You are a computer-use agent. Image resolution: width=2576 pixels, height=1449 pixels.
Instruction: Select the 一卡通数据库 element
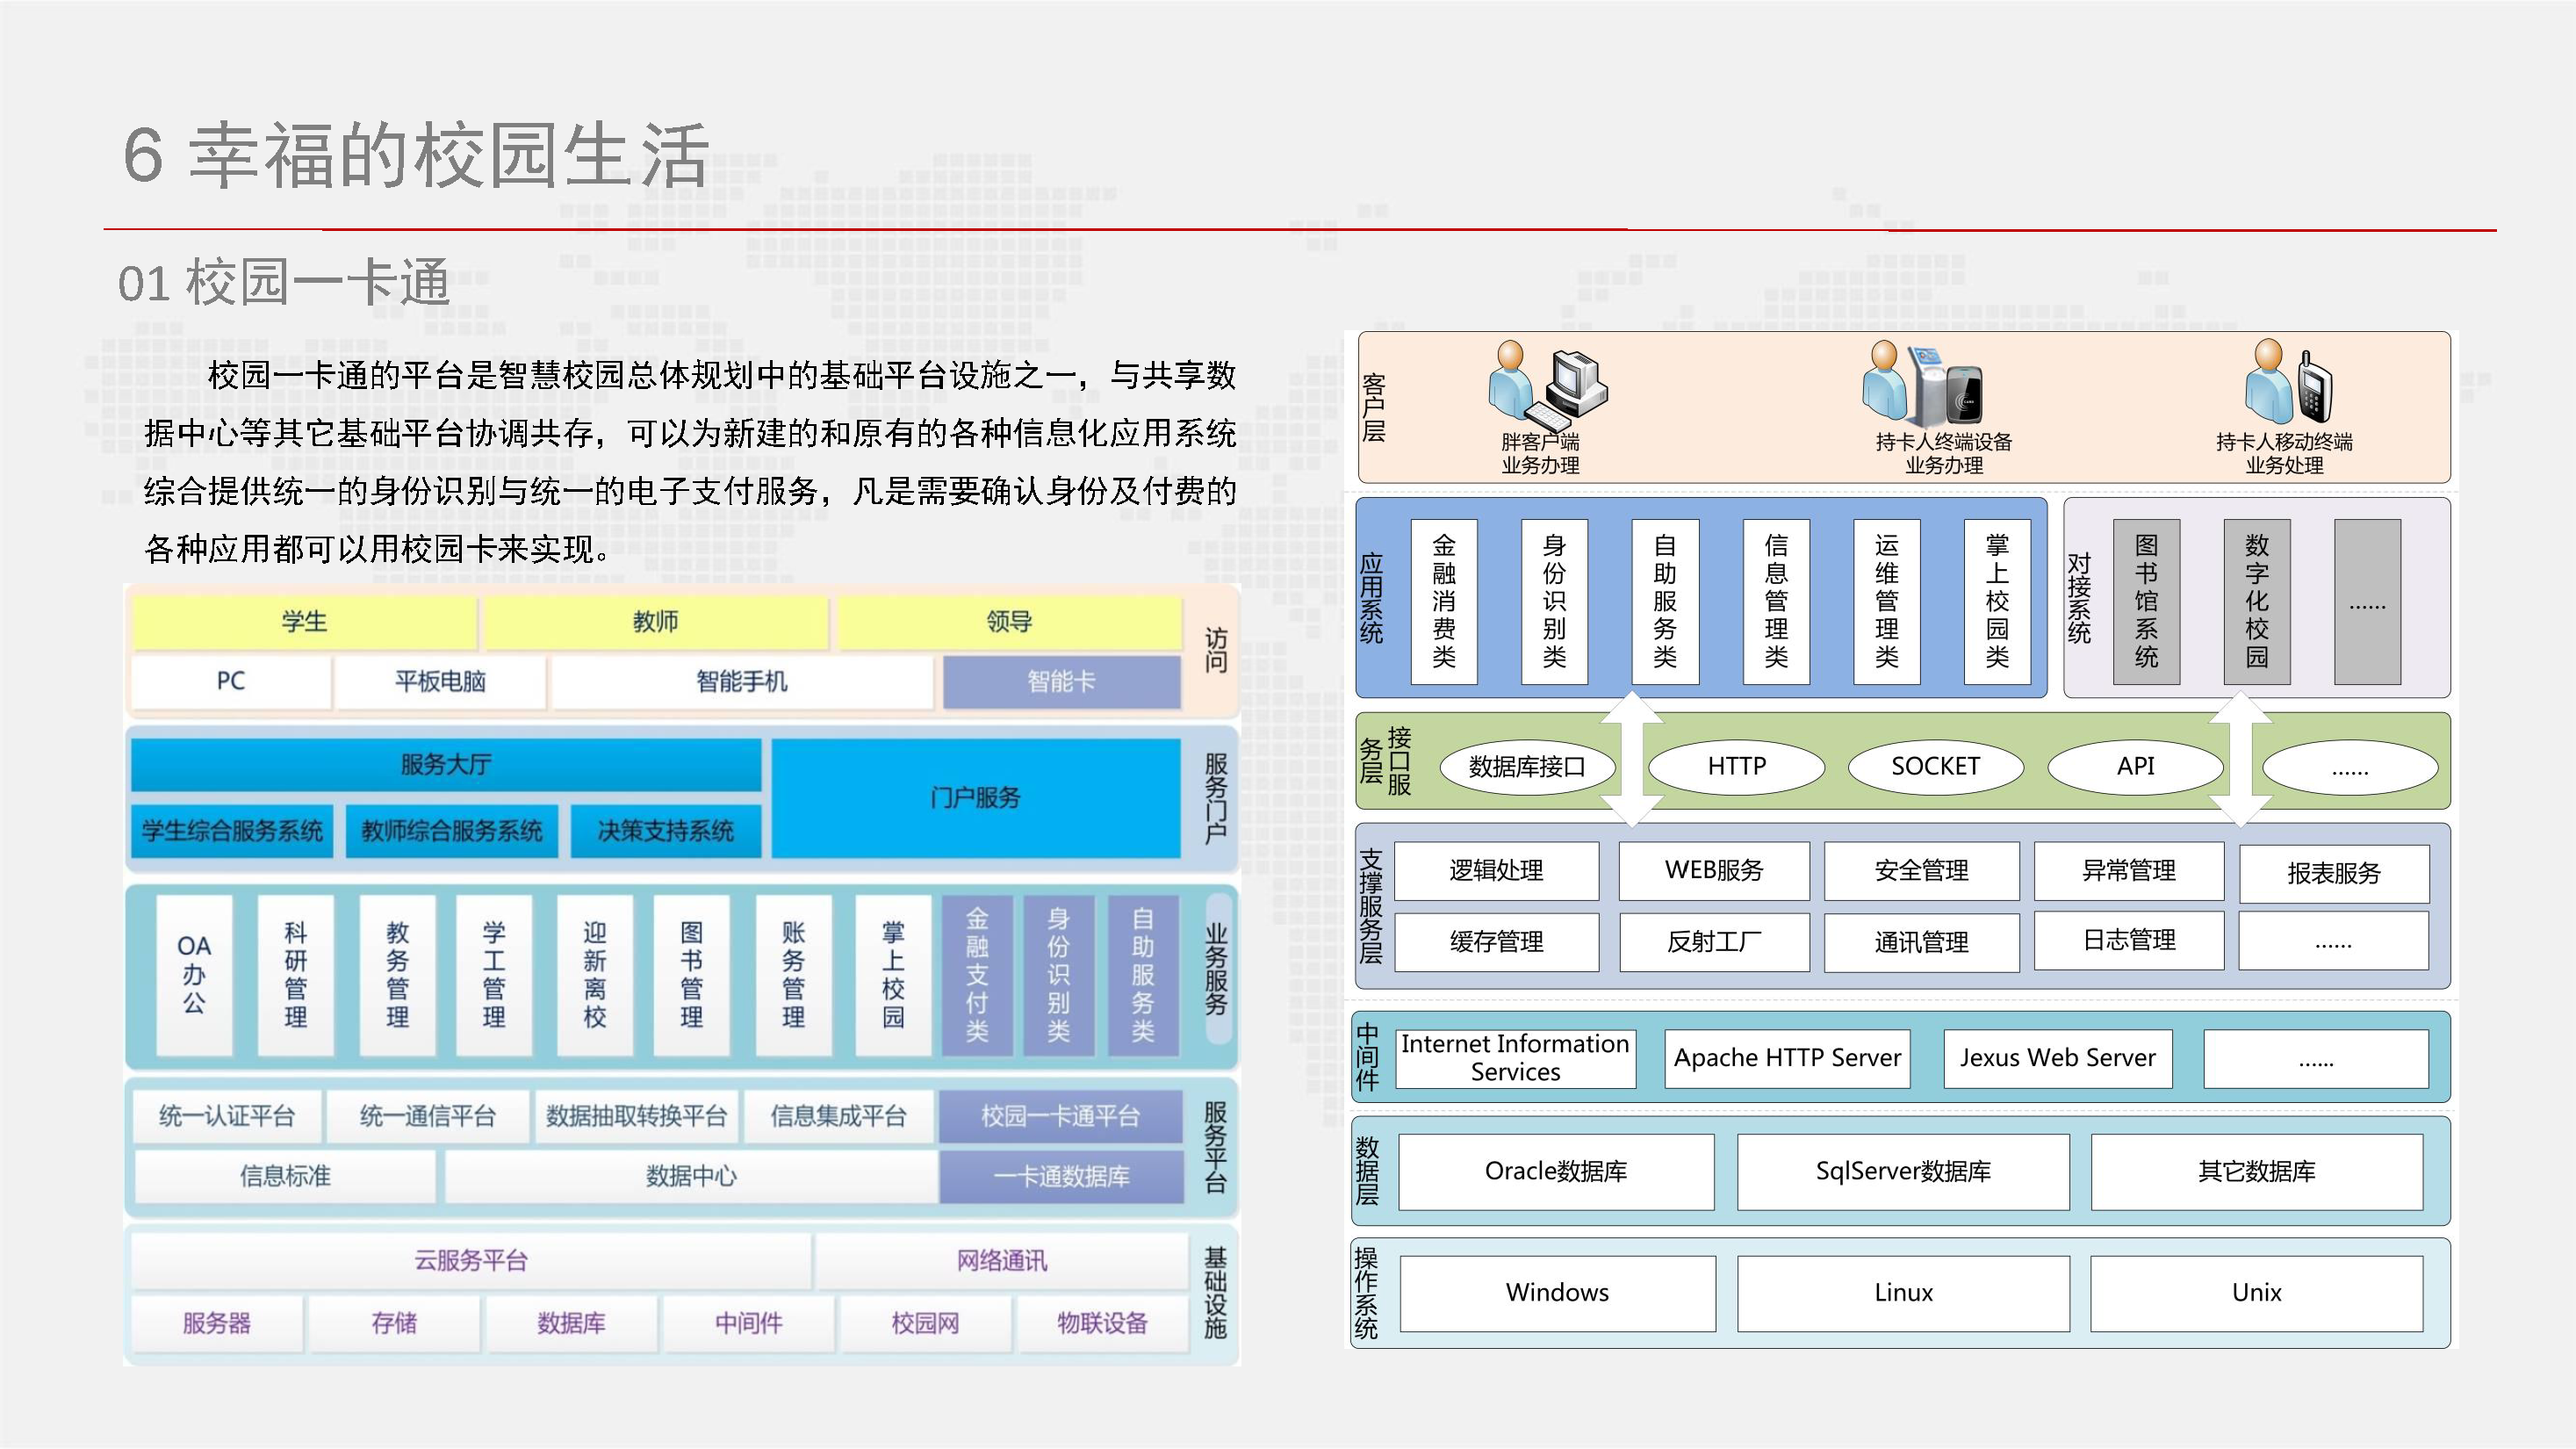pos(1063,1177)
